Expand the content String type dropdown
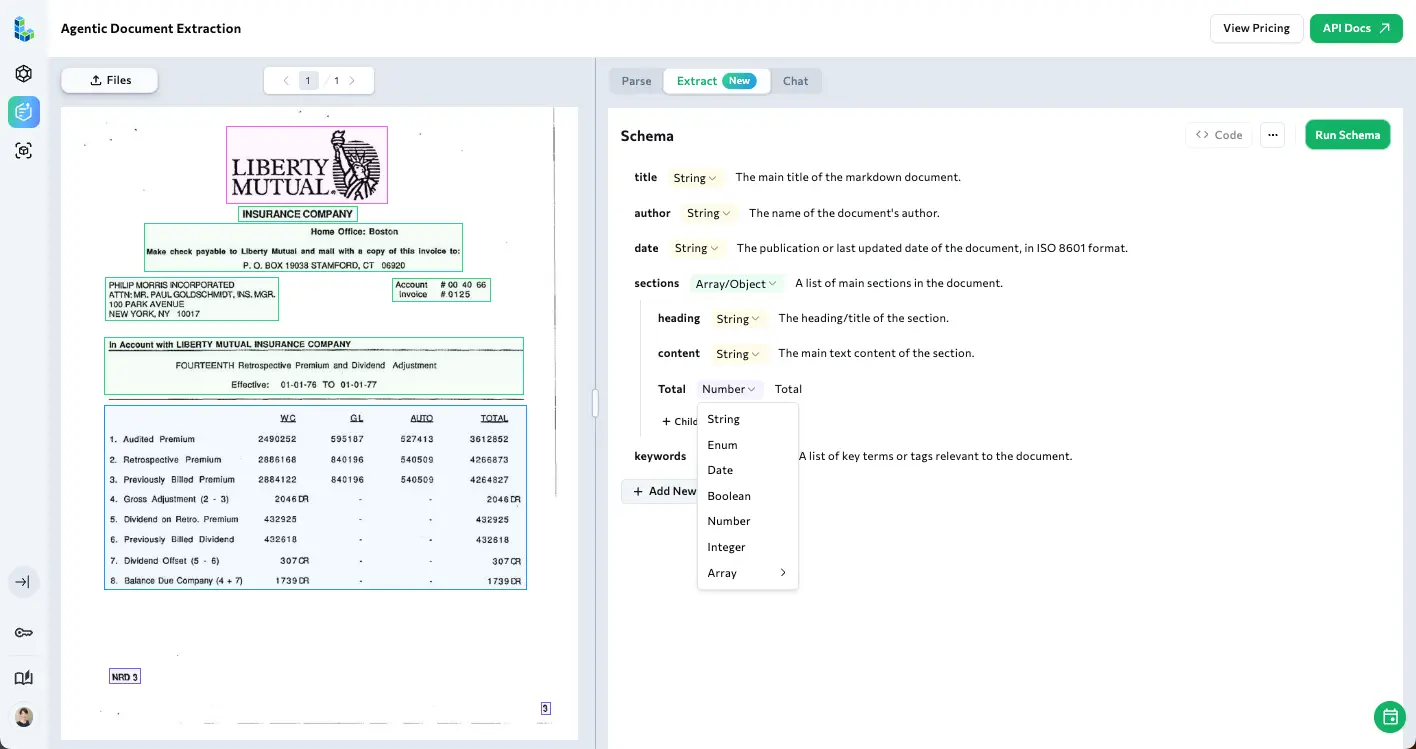Image resolution: width=1416 pixels, height=749 pixels. (x=738, y=354)
